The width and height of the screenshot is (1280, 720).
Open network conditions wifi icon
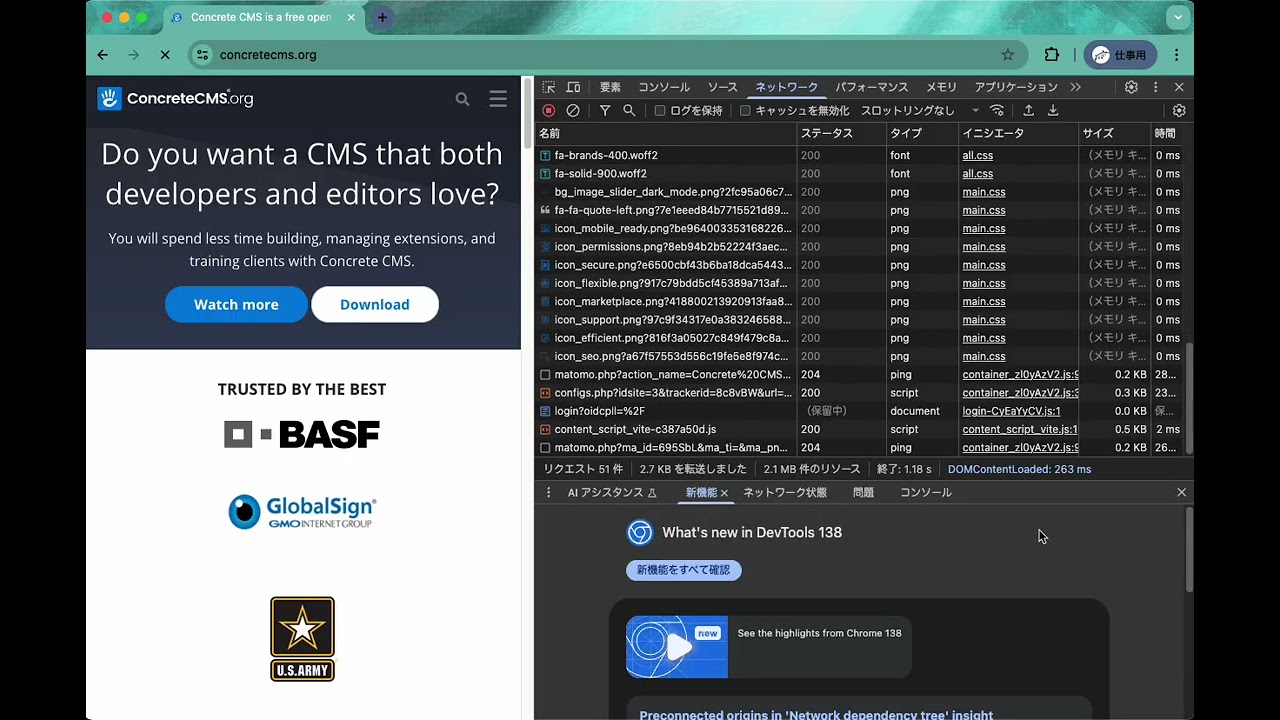pos(997,111)
